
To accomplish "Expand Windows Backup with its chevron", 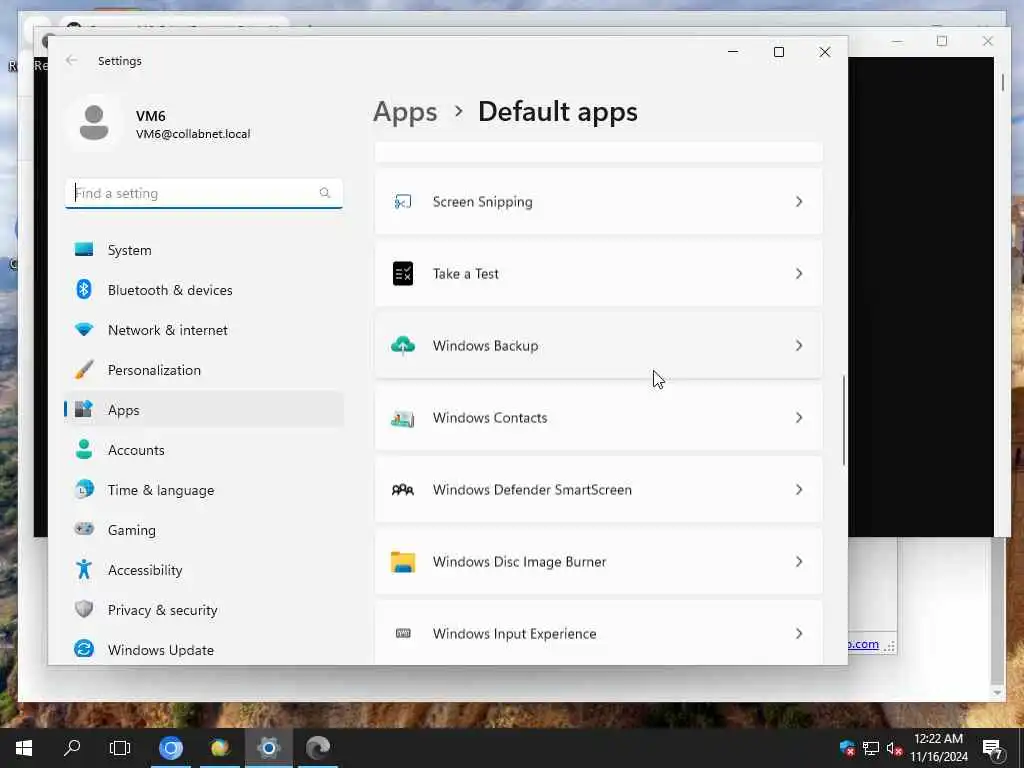I will 799,345.
